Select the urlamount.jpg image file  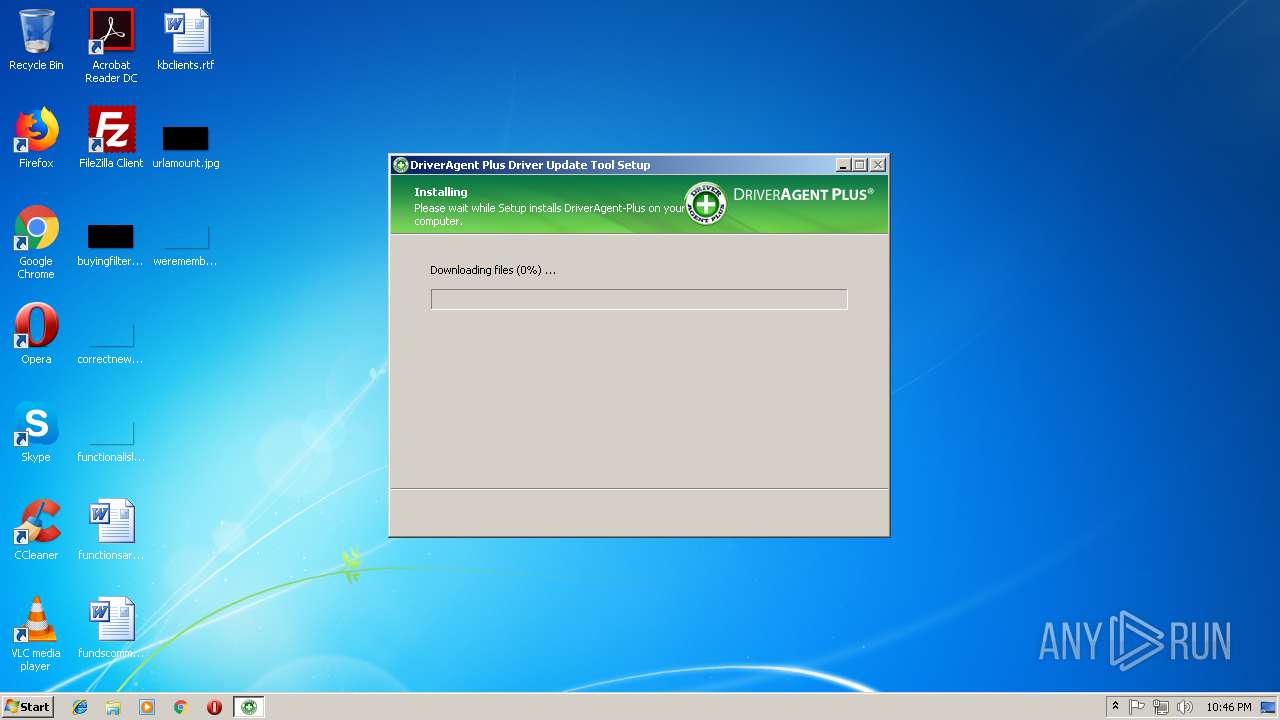coord(186,146)
